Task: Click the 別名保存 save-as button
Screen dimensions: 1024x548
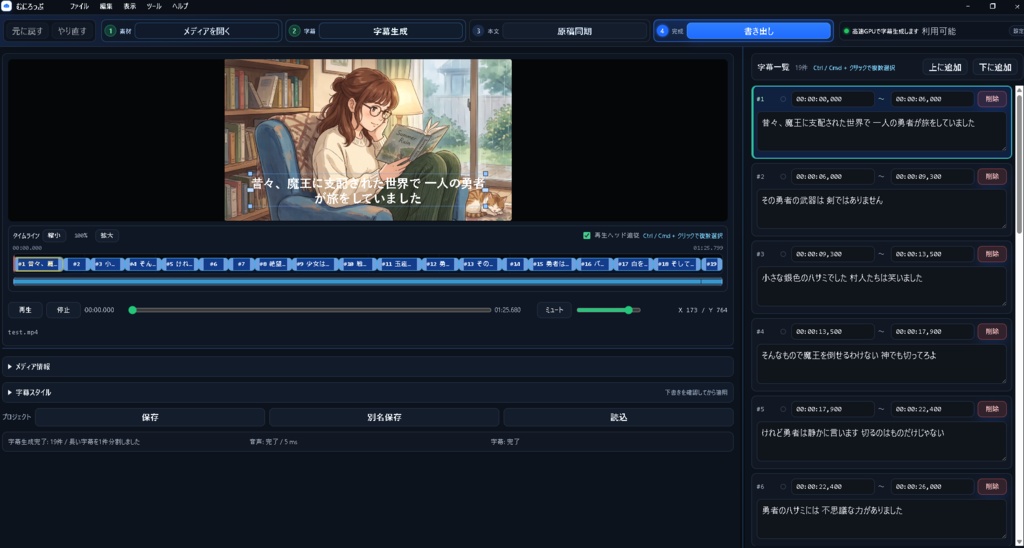Action: point(384,417)
